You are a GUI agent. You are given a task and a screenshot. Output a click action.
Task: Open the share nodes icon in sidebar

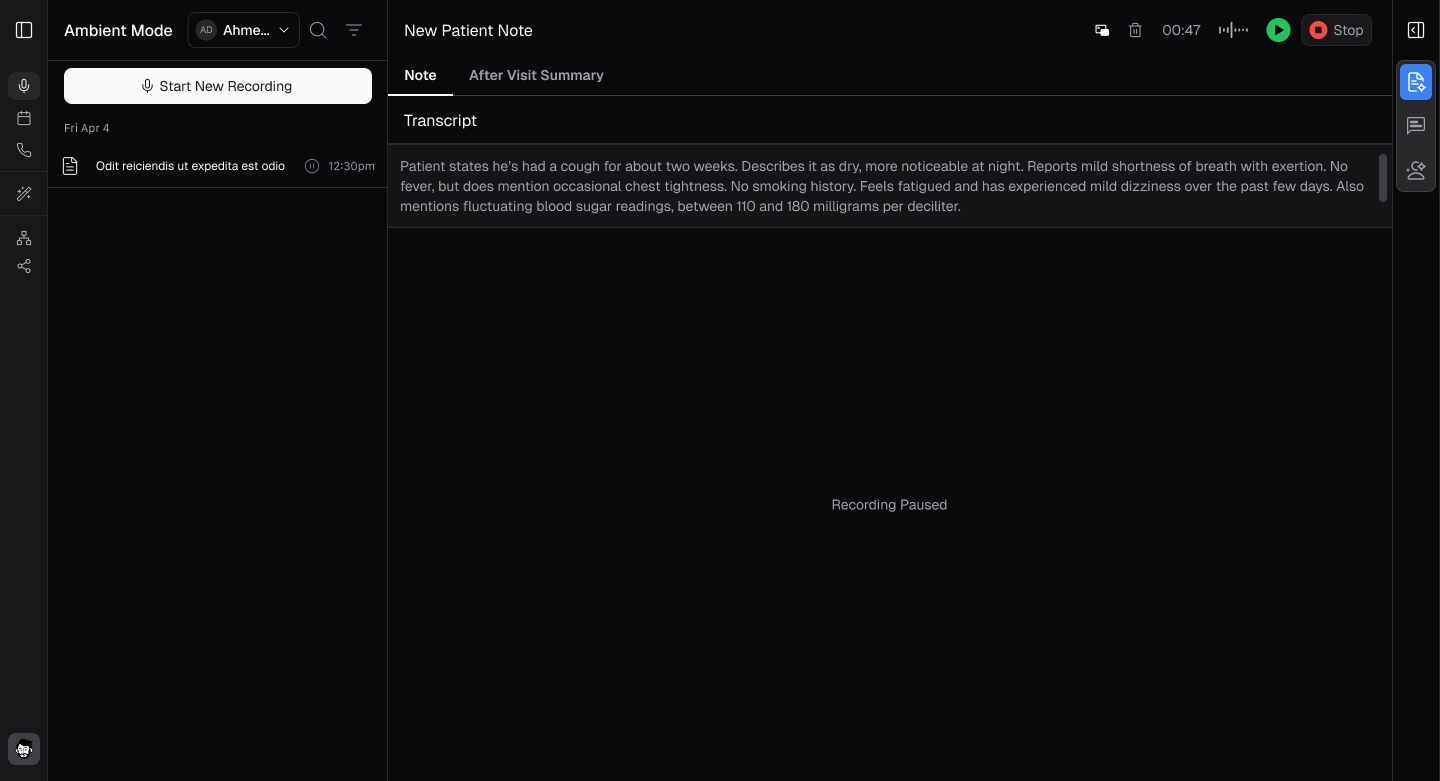click(x=24, y=266)
